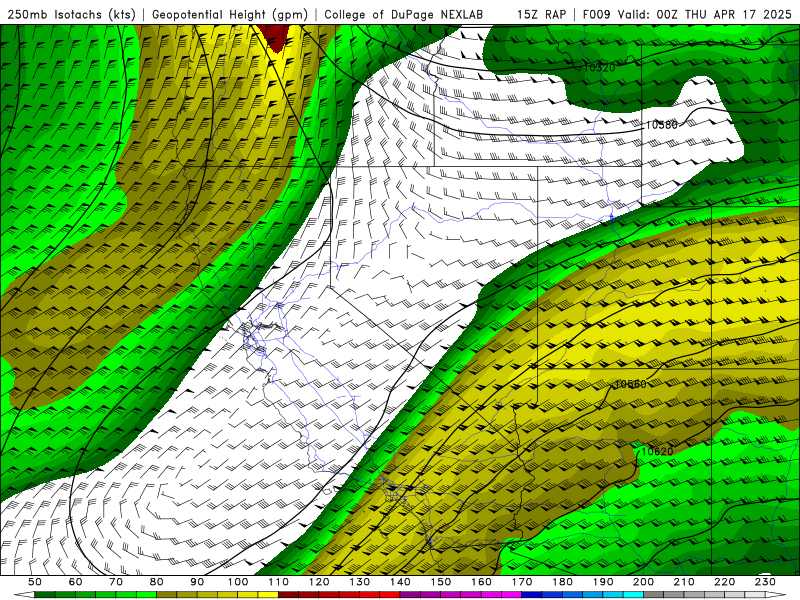Click the 170 value on the color scale
Screen dimensions: 800x600
(x=522, y=582)
